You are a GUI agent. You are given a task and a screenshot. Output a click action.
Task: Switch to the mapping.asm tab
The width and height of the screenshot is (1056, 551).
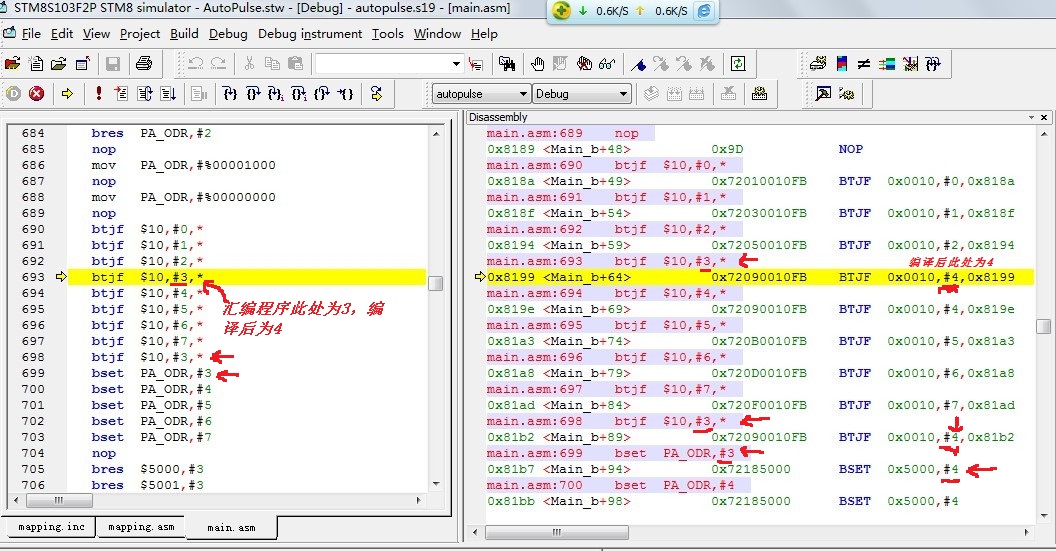coord(141,527)
